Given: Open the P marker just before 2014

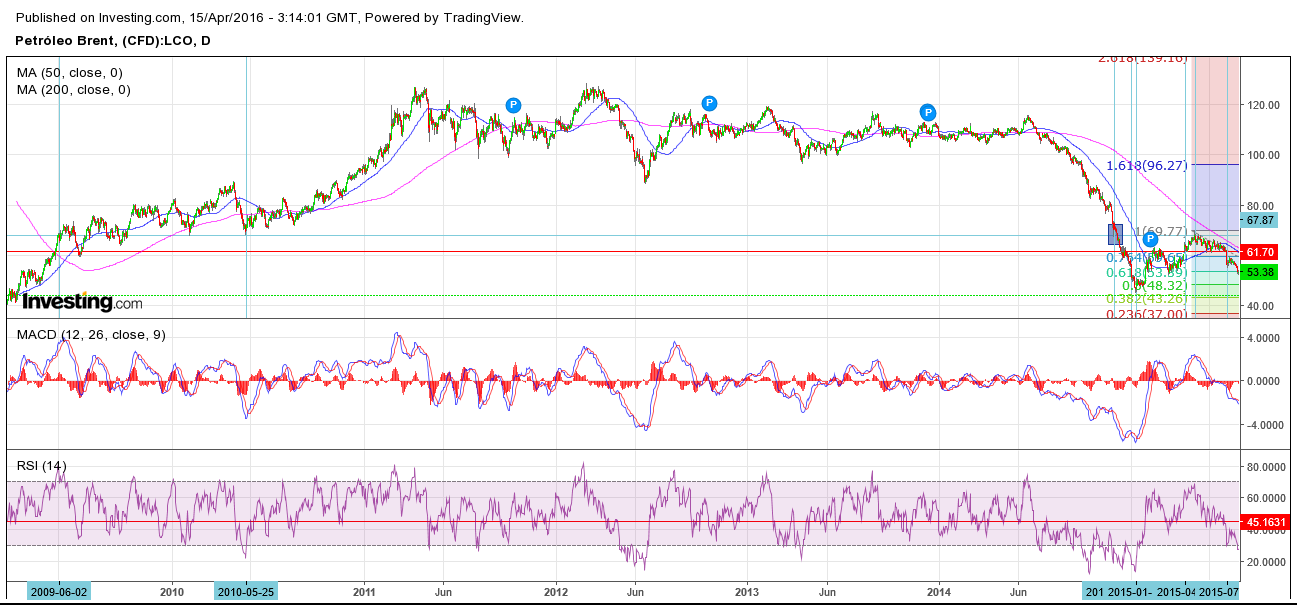Looking at the screenshot, I should pyautogui.click(x=928, y=111).
